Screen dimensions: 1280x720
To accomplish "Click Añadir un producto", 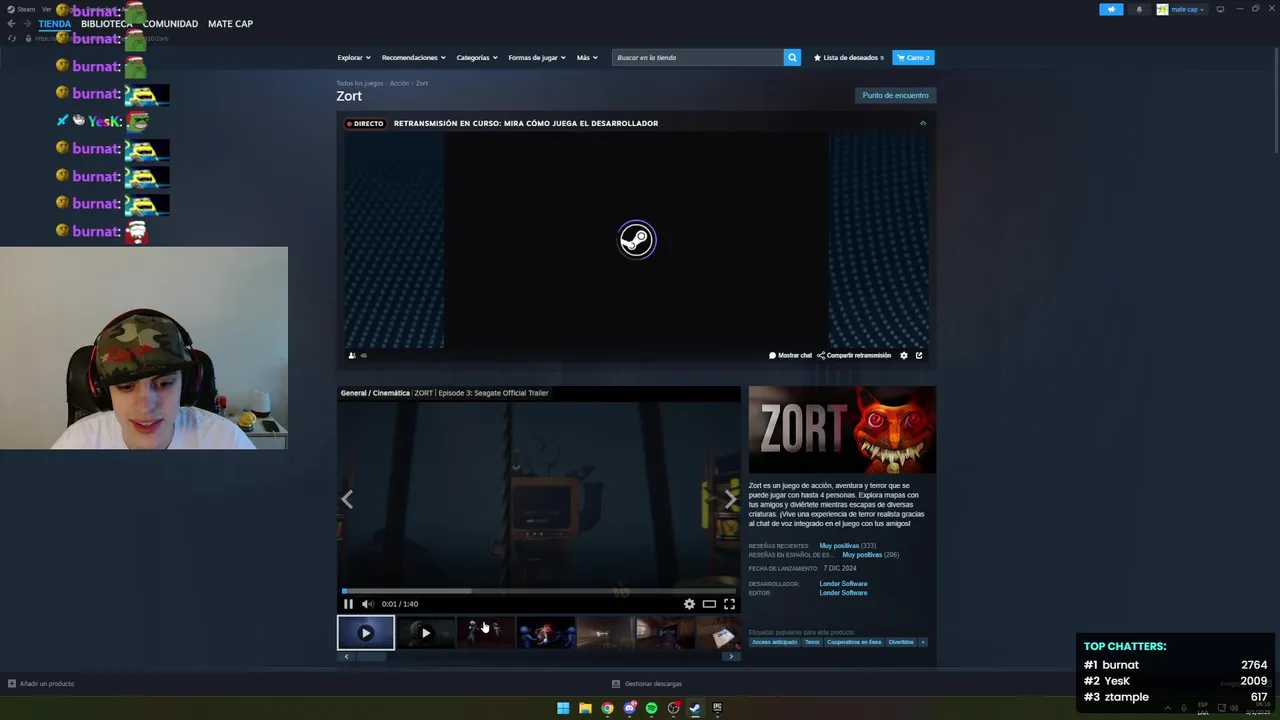I will point(41,684).
